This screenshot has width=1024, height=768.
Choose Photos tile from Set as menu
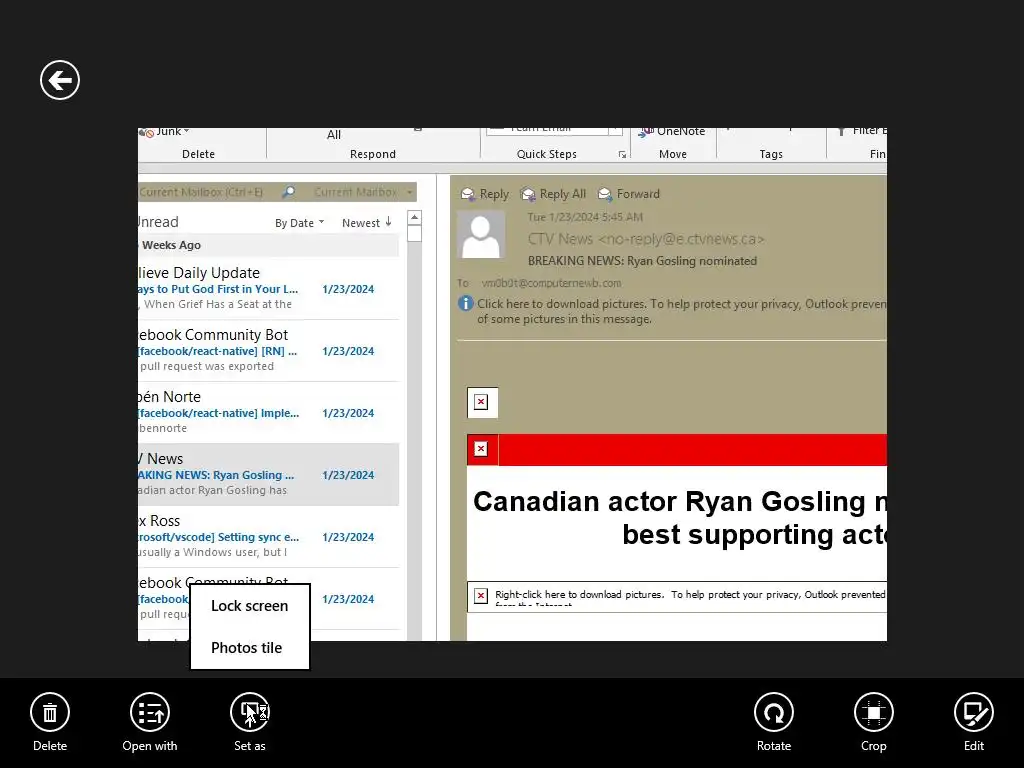(249, 648)
